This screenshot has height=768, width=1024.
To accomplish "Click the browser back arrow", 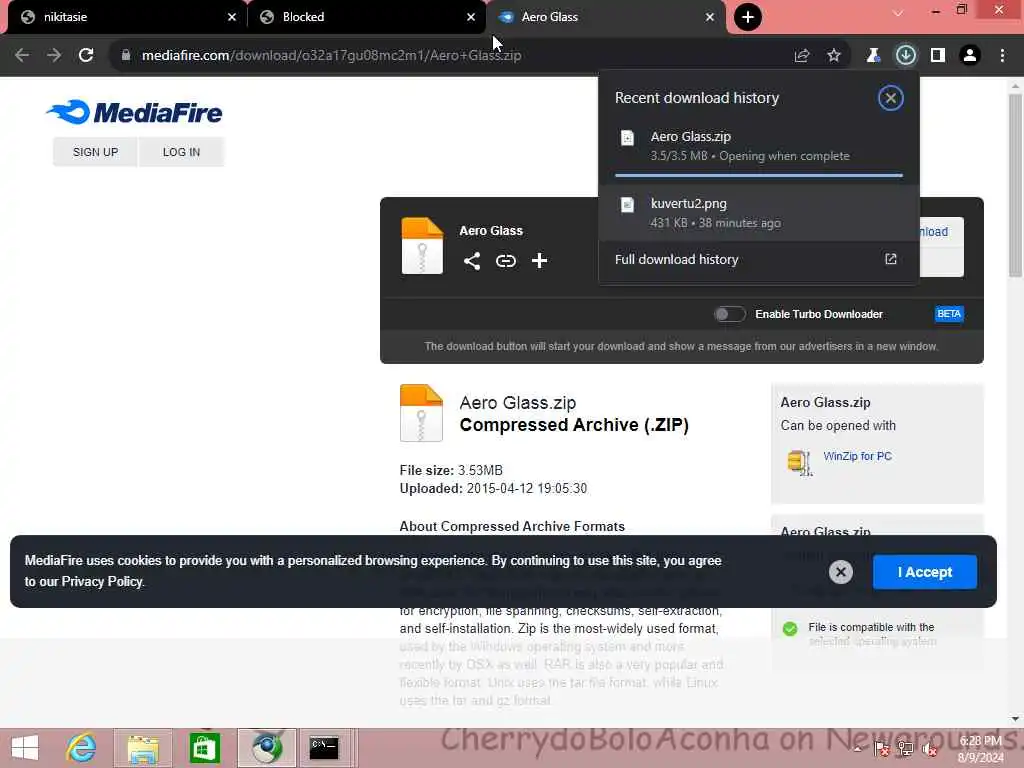I will tap(22, 56).
